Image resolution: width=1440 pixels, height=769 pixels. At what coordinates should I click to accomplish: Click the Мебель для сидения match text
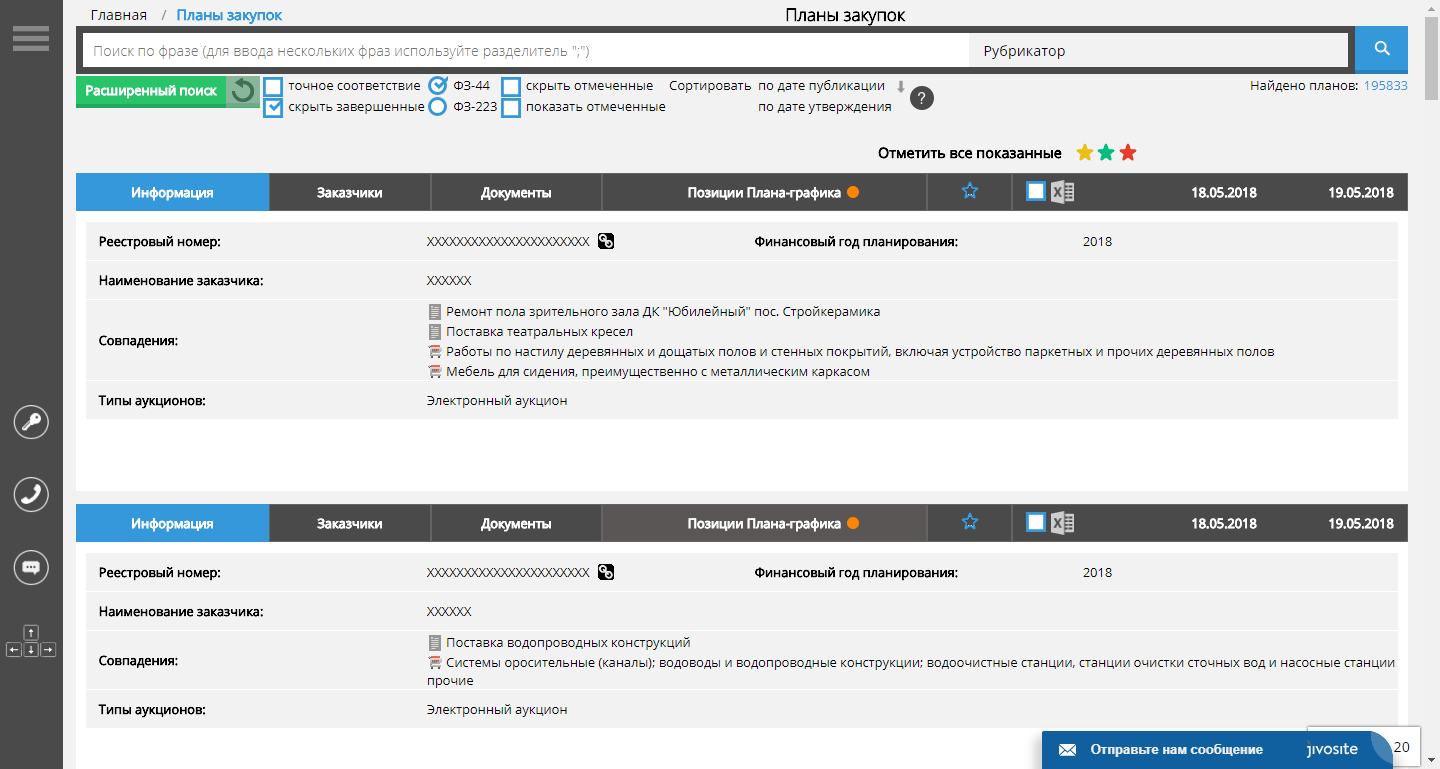pyautogui.click(x=658, y=372)
